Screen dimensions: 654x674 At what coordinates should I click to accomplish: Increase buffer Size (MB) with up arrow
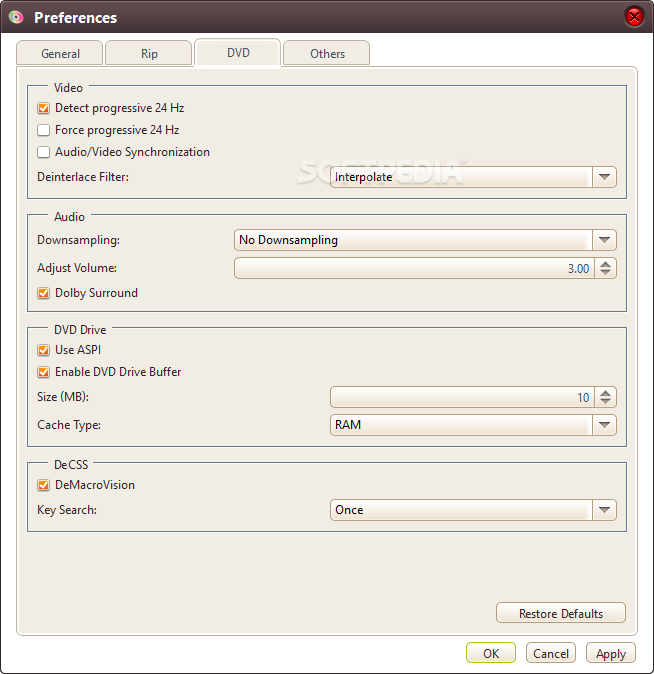coord(605,393)
